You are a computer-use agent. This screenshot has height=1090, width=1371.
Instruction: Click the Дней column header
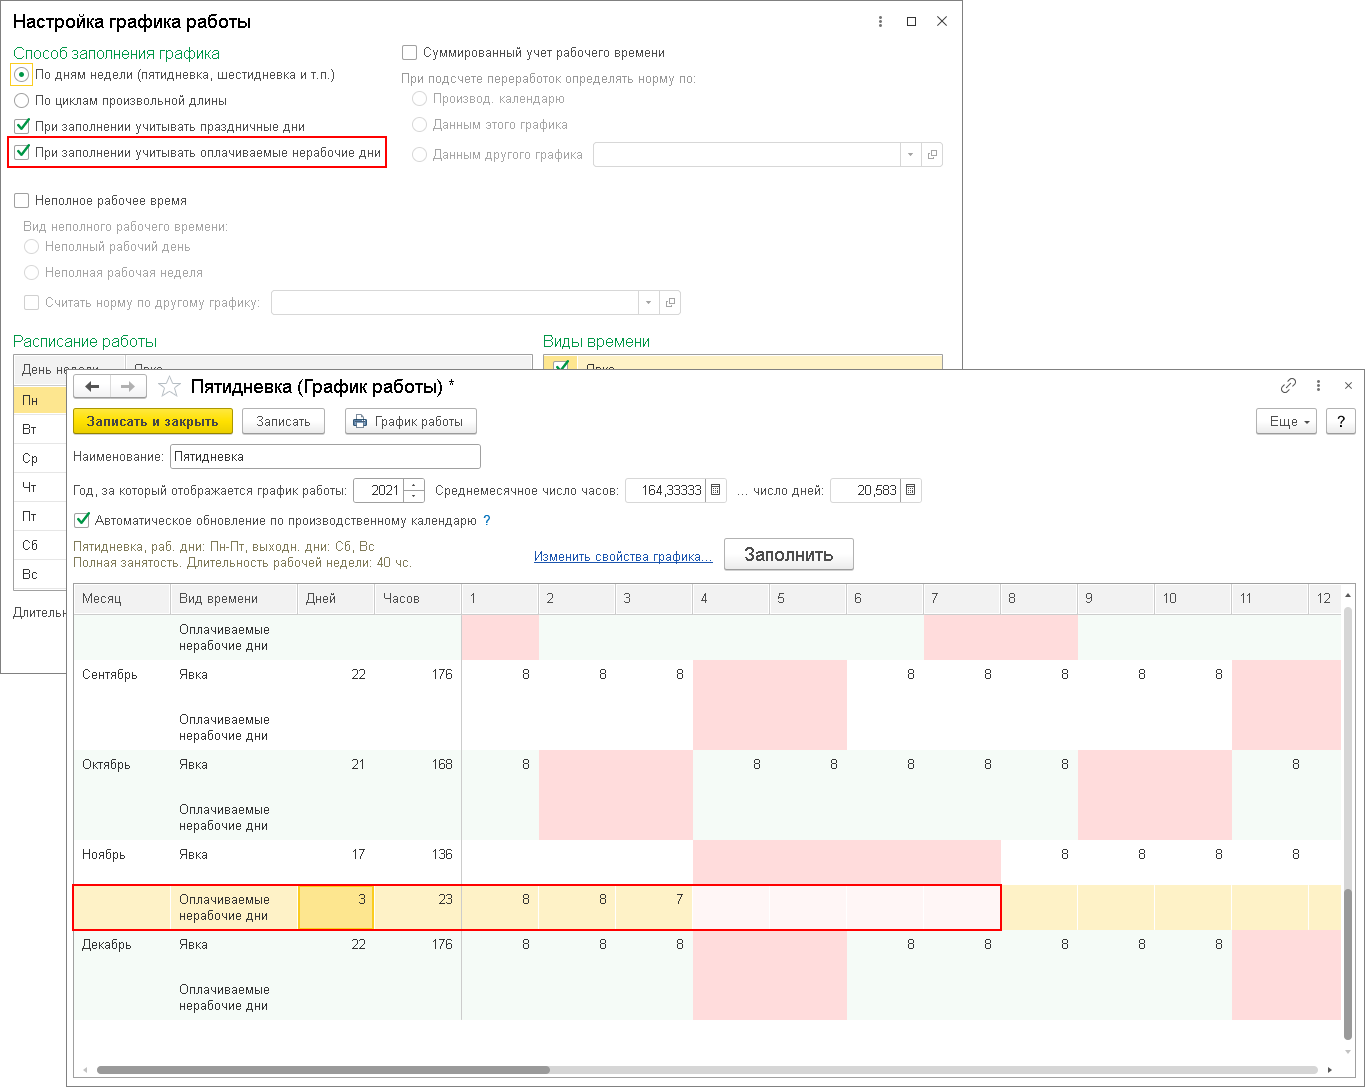[336, 598]
